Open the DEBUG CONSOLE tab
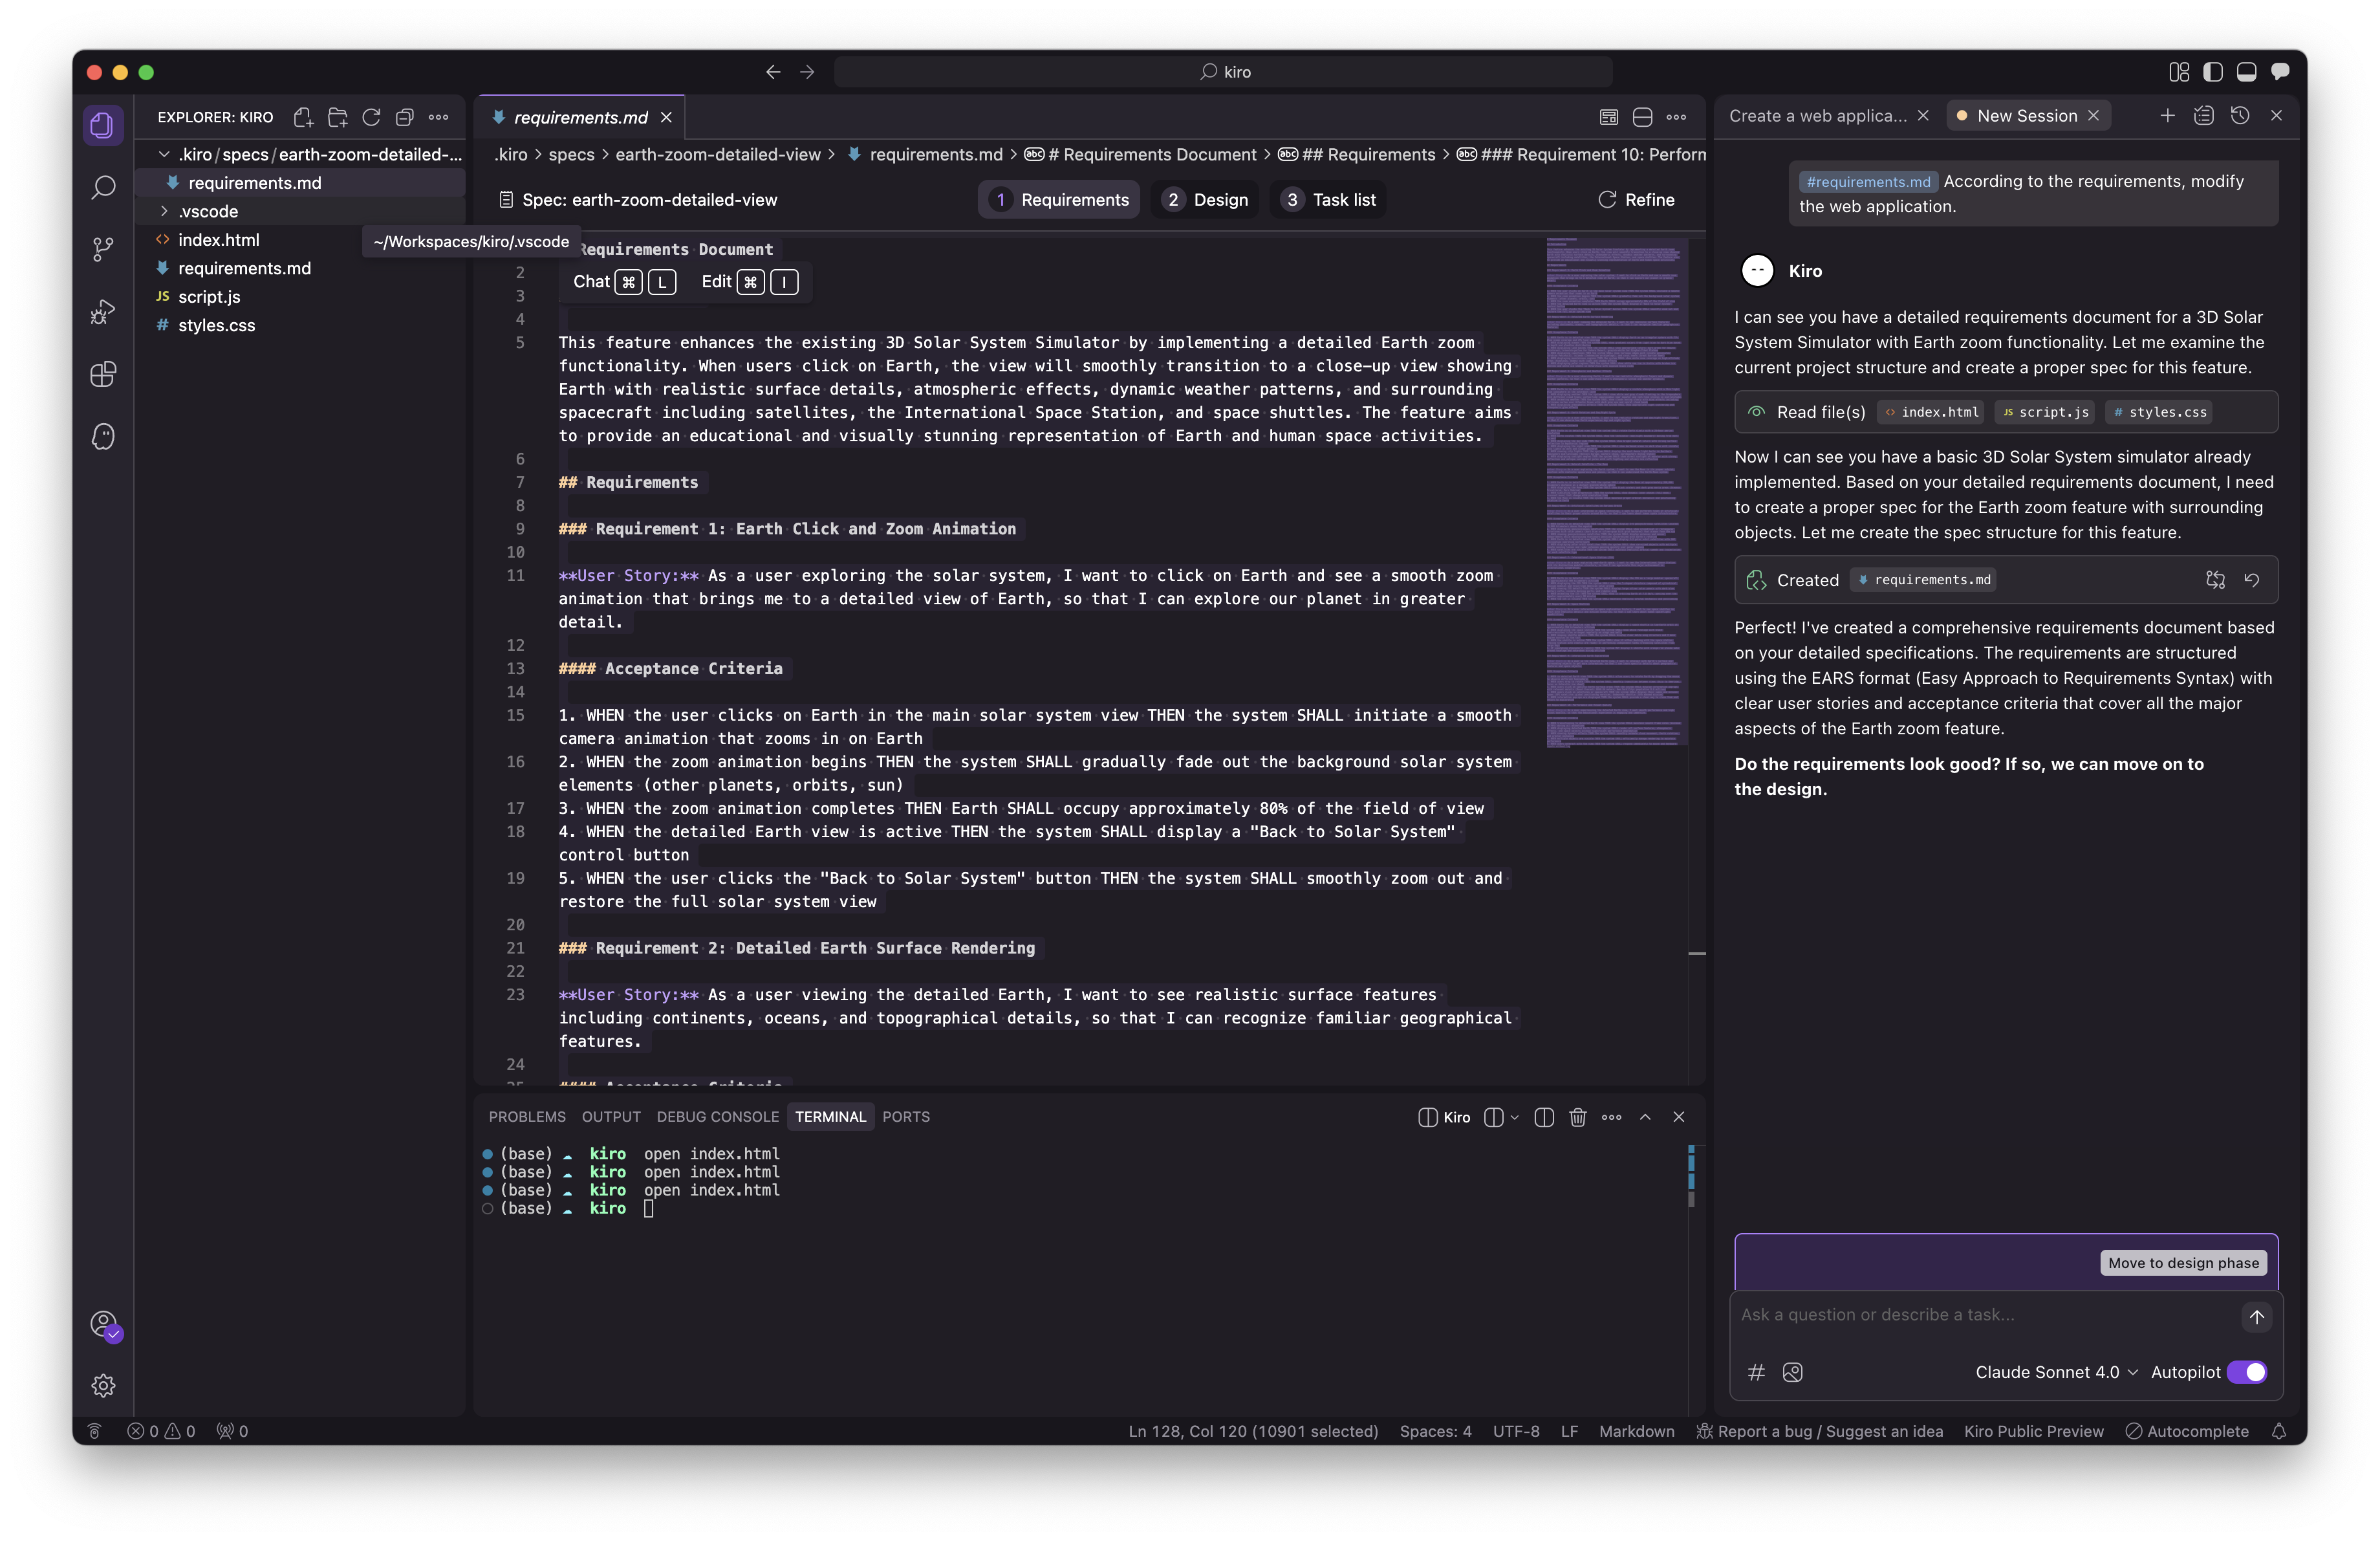2380x1541 pixels. tap(718, 1117)
